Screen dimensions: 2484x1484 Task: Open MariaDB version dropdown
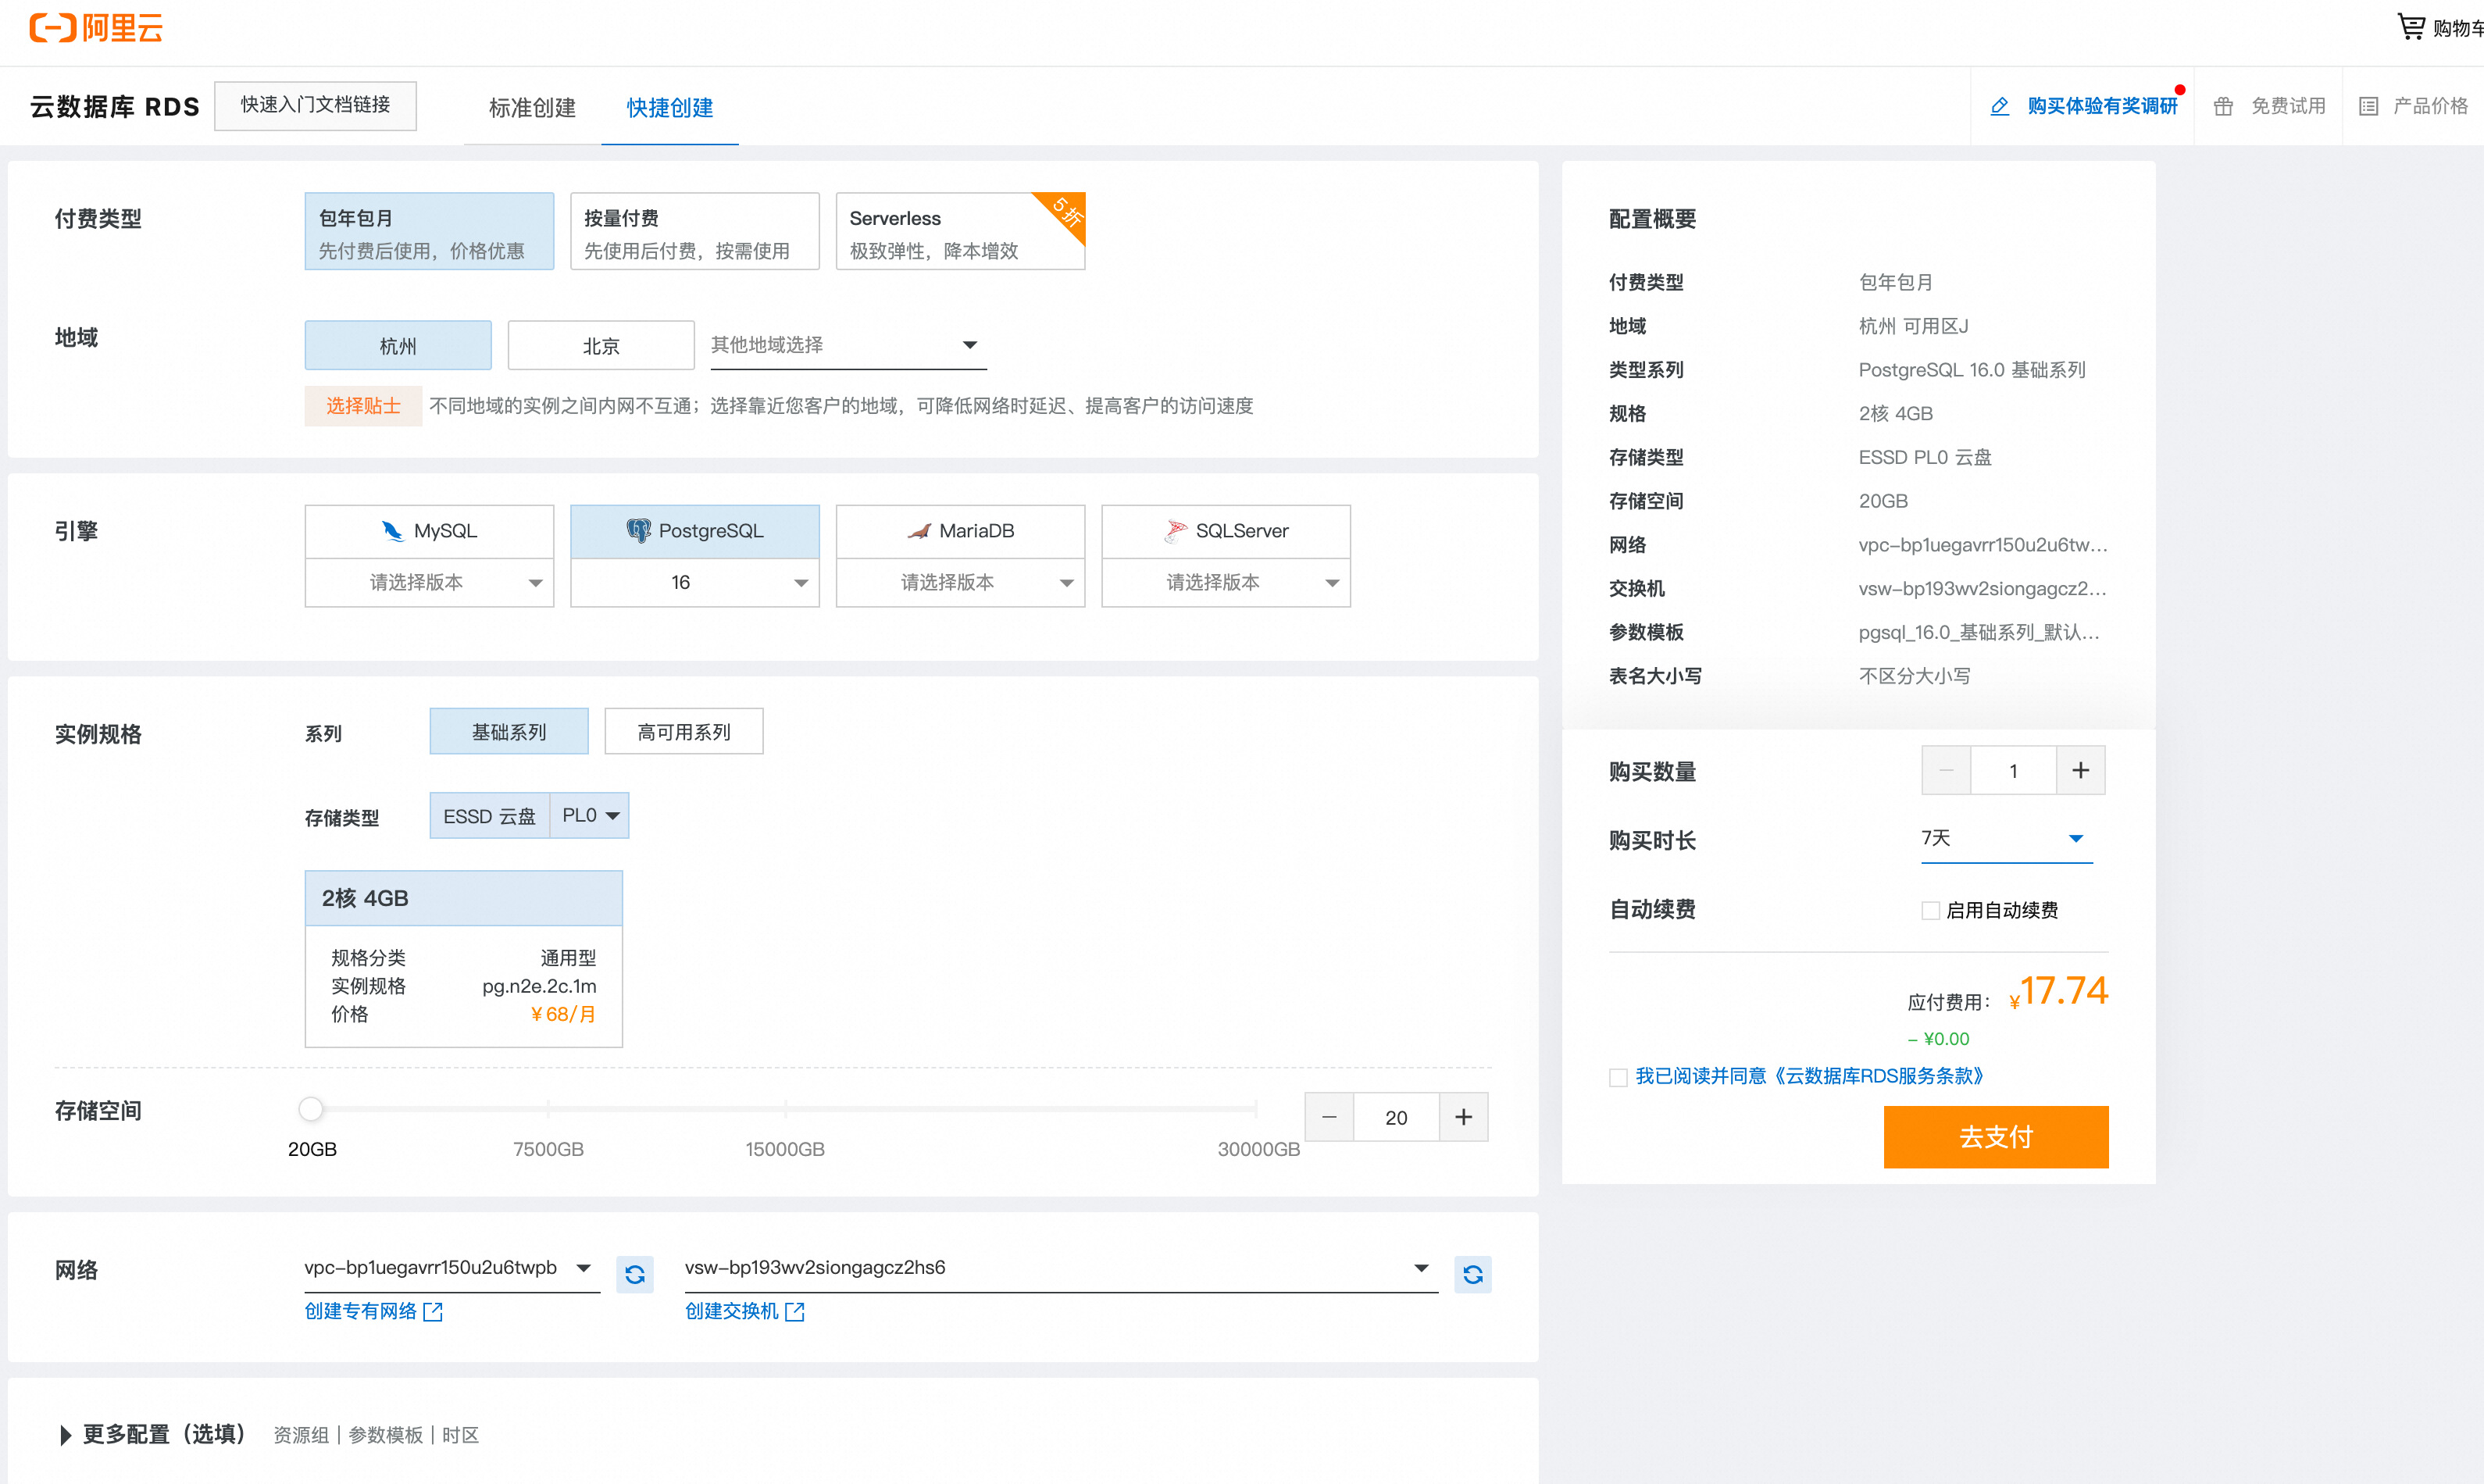[x=960, y=582]
